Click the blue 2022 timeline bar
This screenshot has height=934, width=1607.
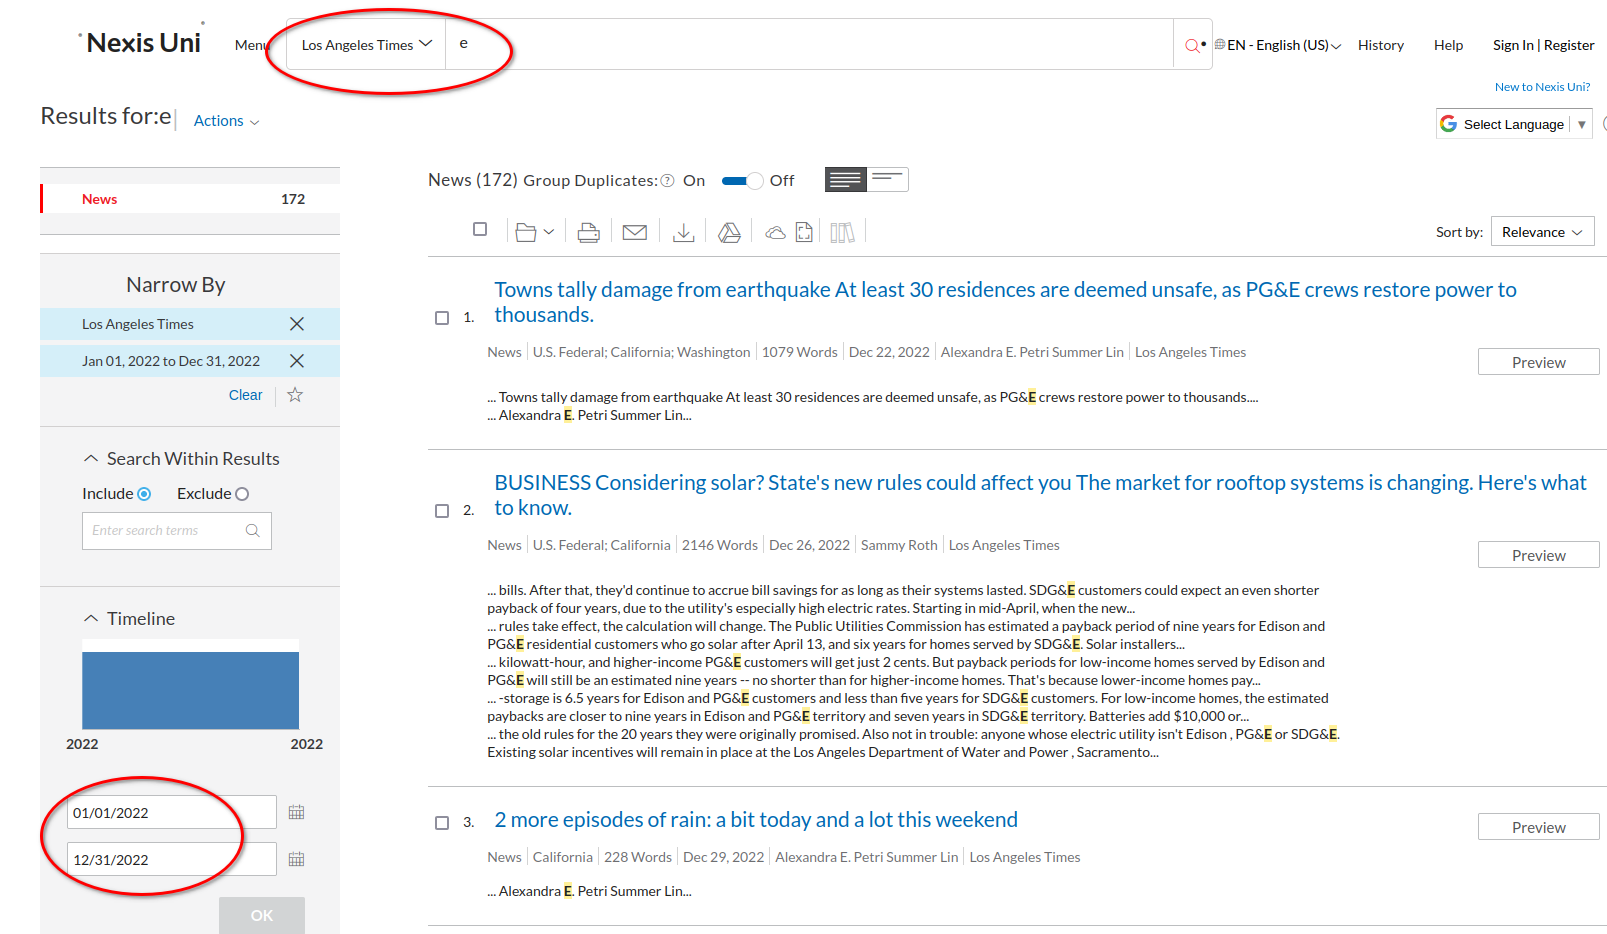coord(190,690)
